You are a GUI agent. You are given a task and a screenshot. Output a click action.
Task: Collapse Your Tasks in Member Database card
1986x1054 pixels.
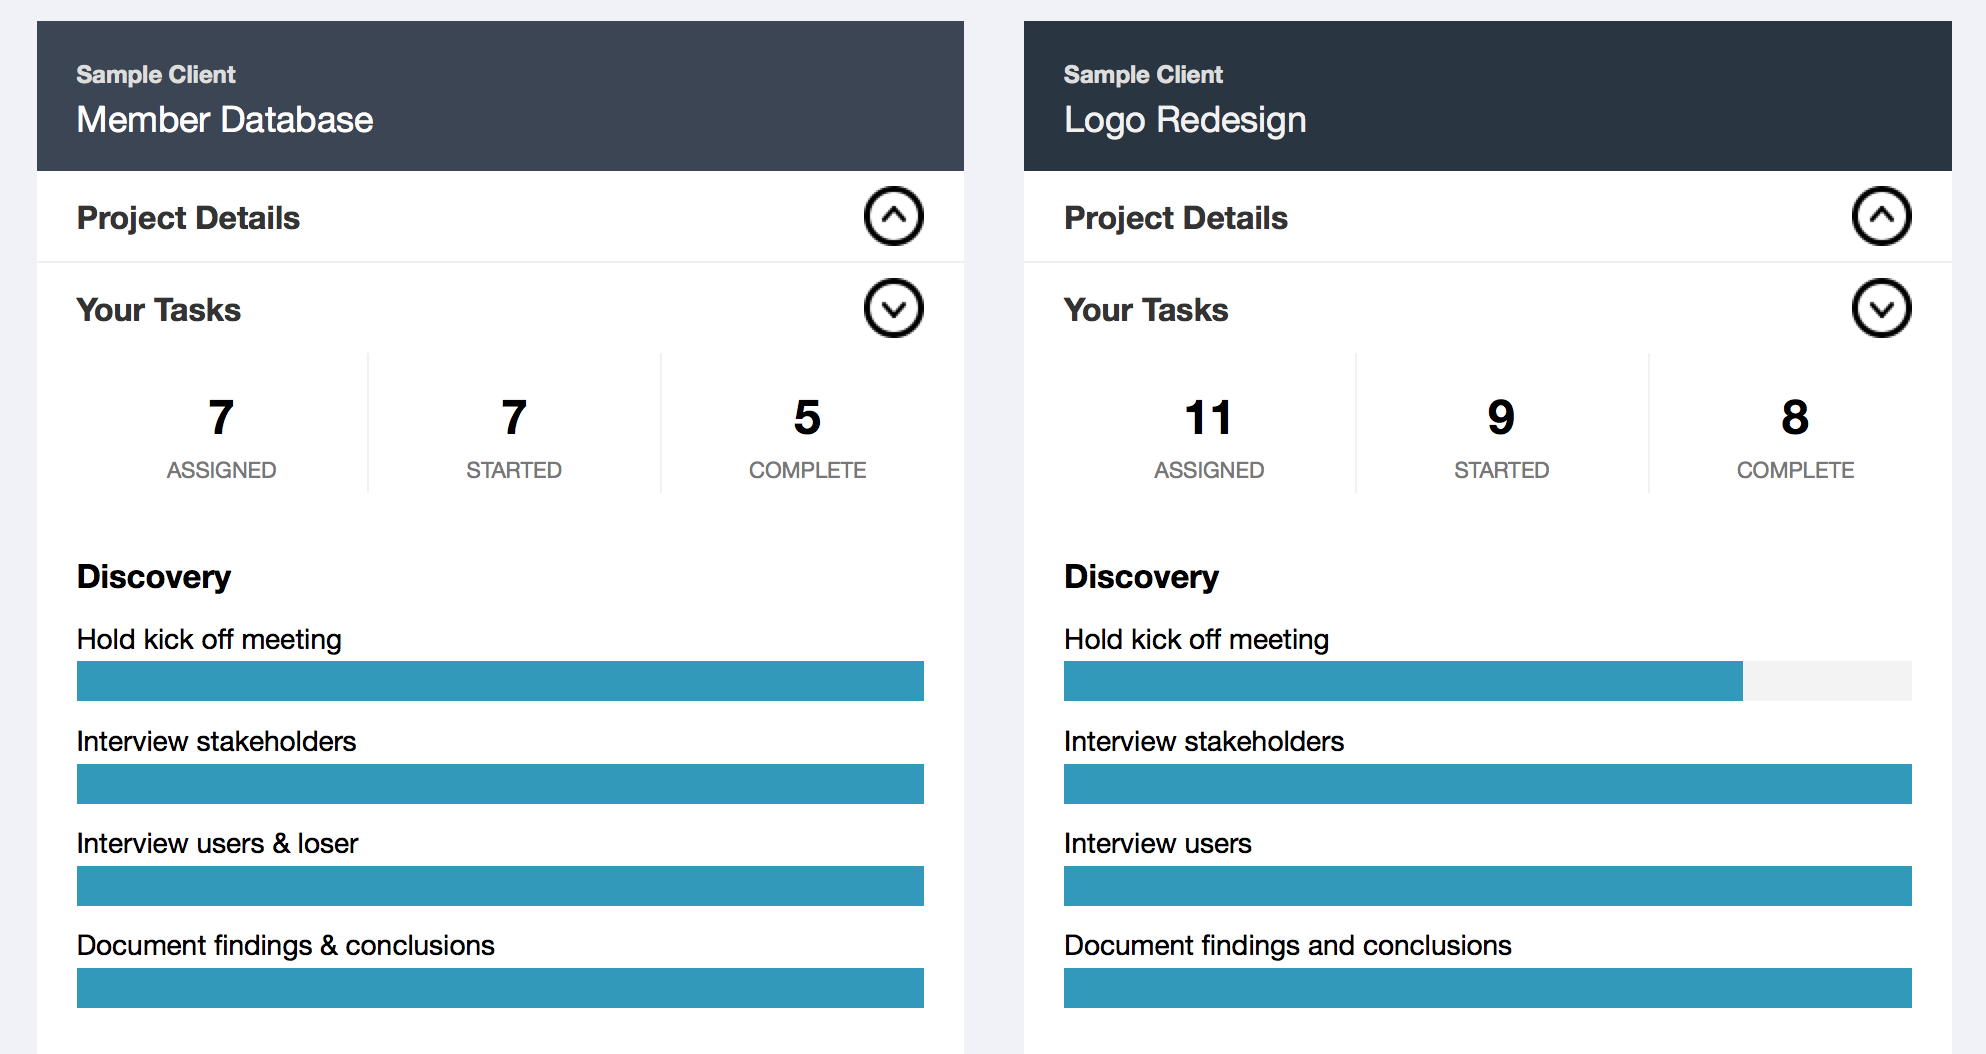point(893,308)
